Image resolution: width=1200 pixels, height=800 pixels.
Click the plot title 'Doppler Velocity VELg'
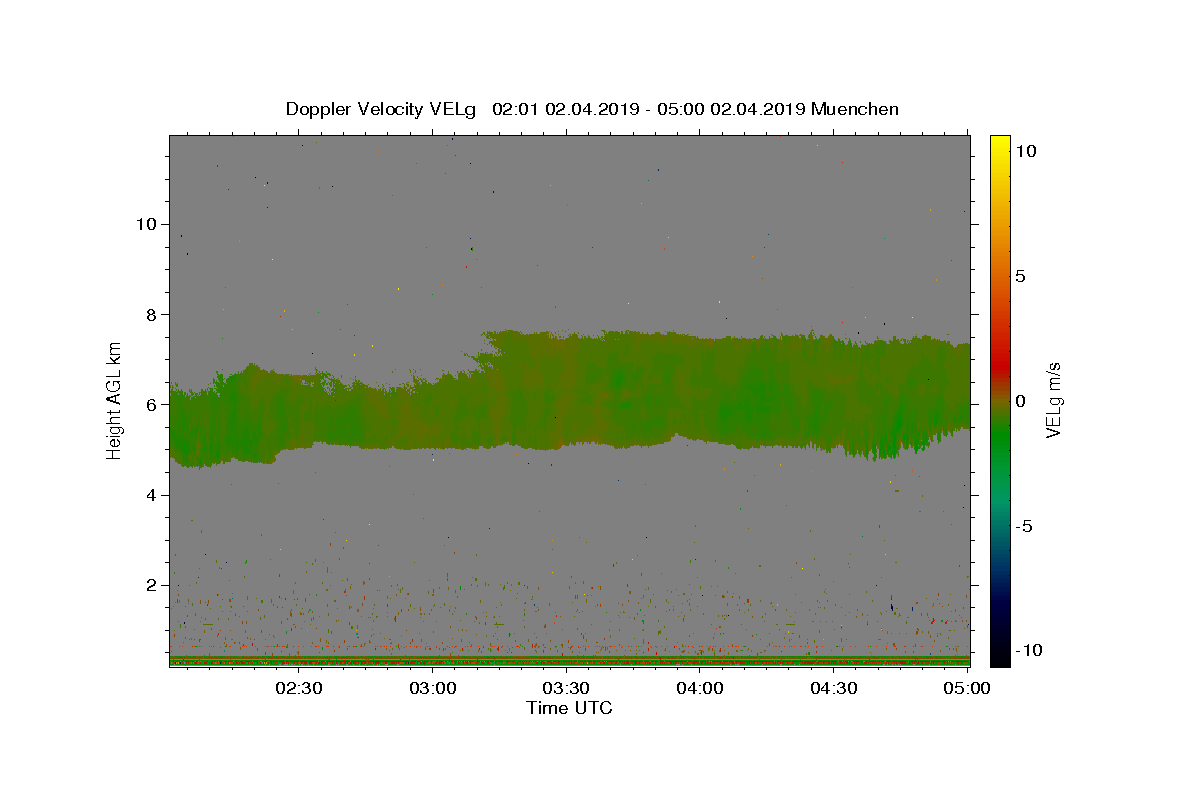381,109
